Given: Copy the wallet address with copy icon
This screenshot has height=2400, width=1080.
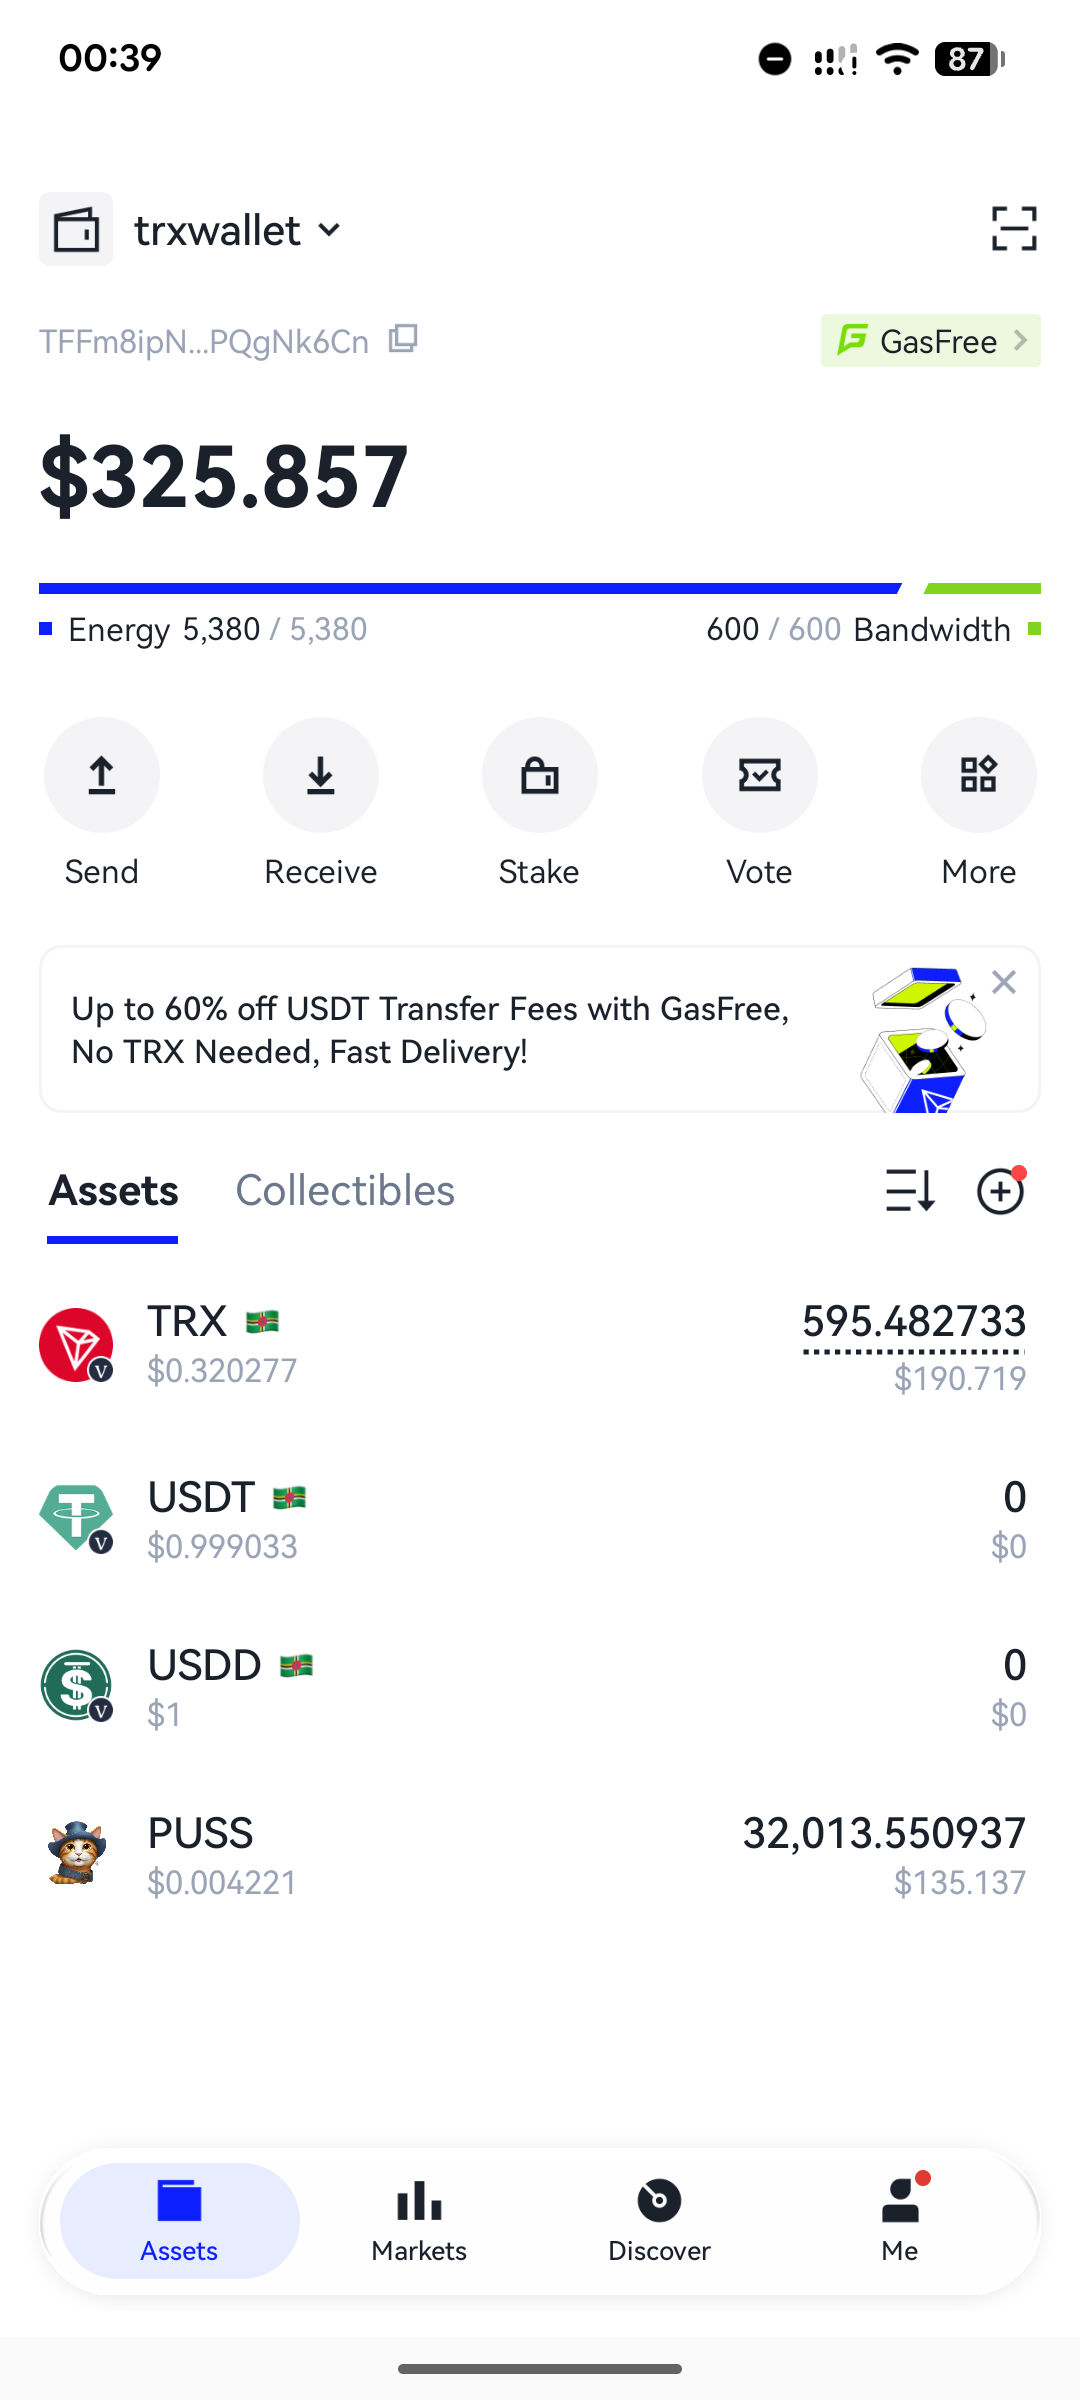Looking at the screenshot, I should 403,339.
